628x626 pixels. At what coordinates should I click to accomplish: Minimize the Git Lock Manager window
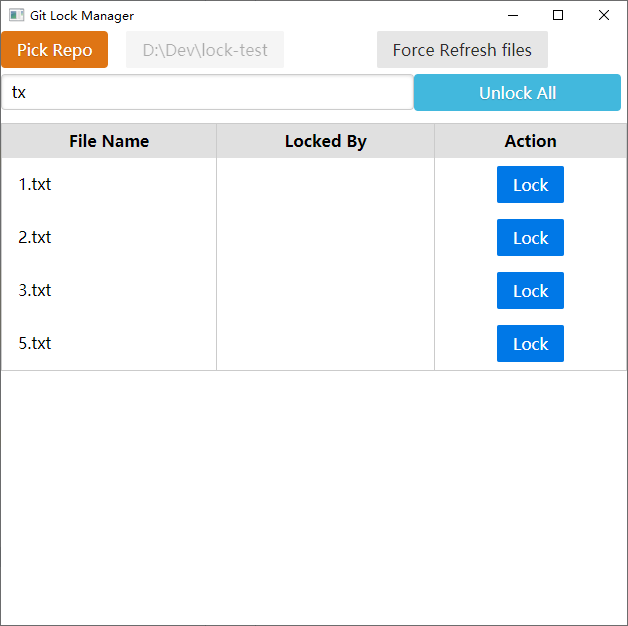point(513,15)
